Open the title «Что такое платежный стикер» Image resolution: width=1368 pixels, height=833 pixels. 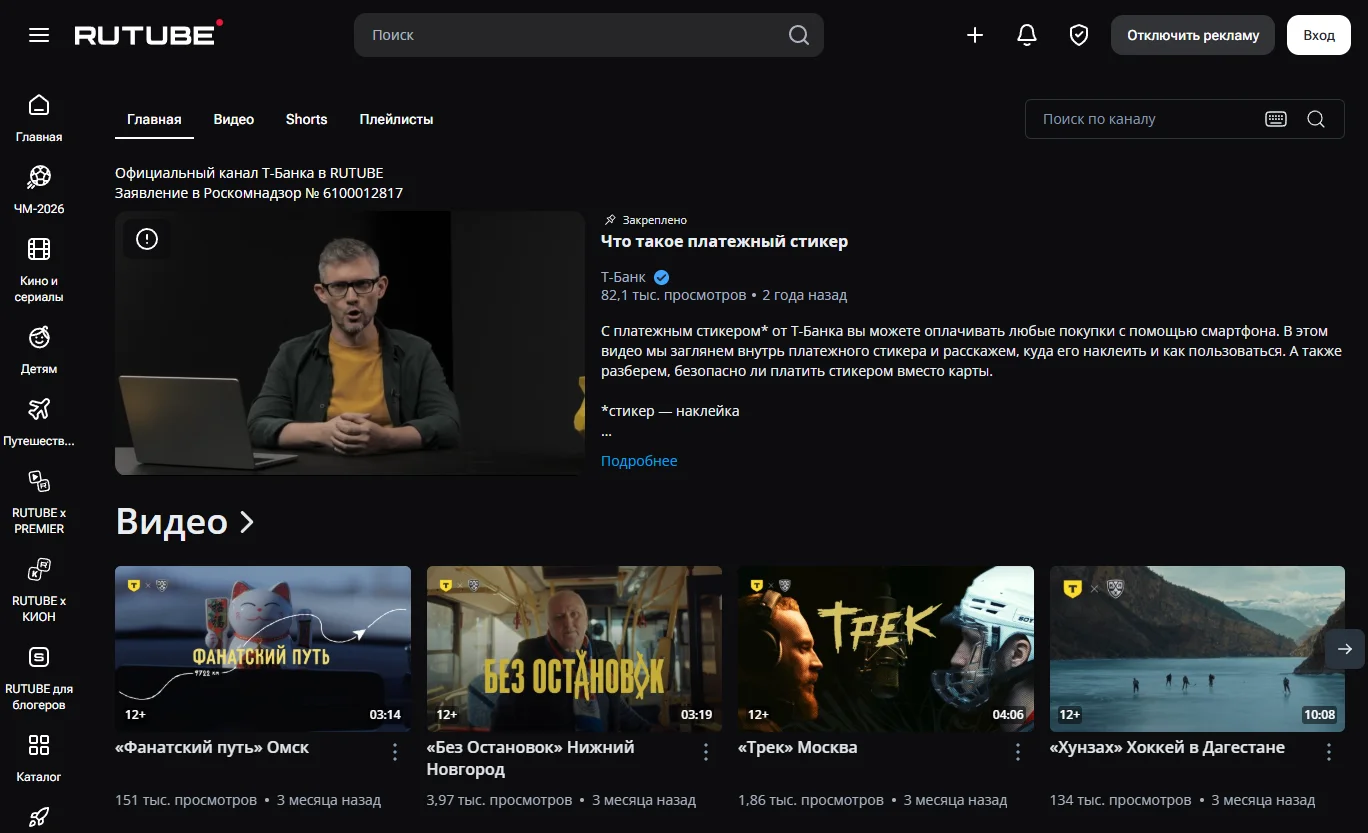pyautogui.click(x=724, y=242)
